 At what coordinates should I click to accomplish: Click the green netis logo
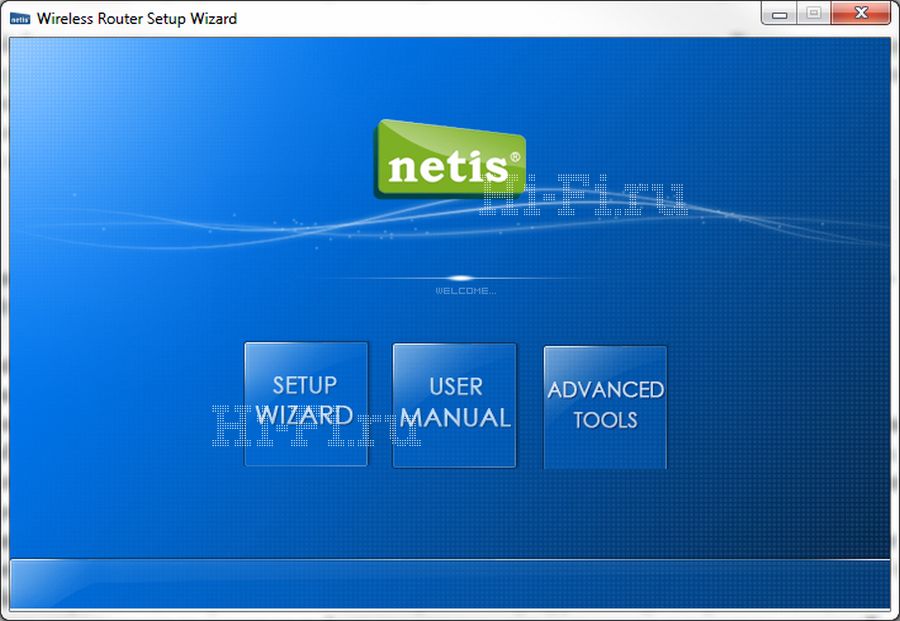tap(449, 160)
